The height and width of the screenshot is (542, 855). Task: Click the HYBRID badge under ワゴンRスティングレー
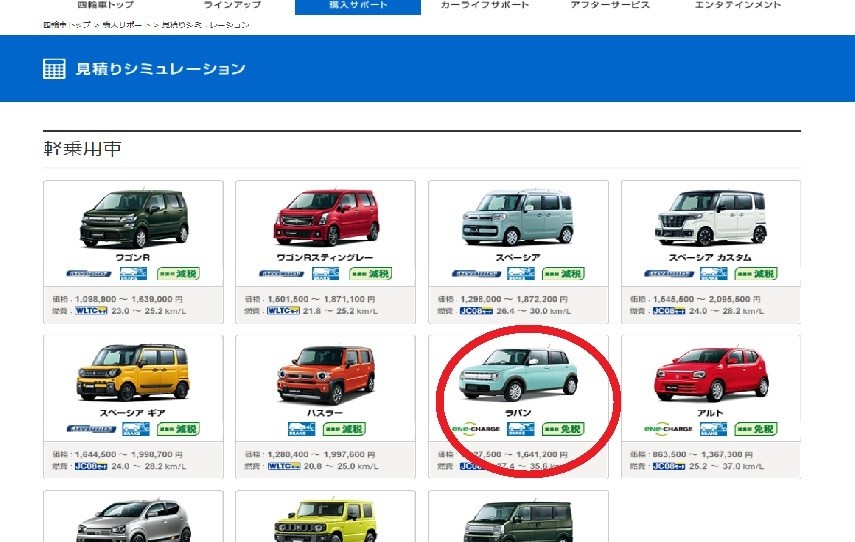281,274
